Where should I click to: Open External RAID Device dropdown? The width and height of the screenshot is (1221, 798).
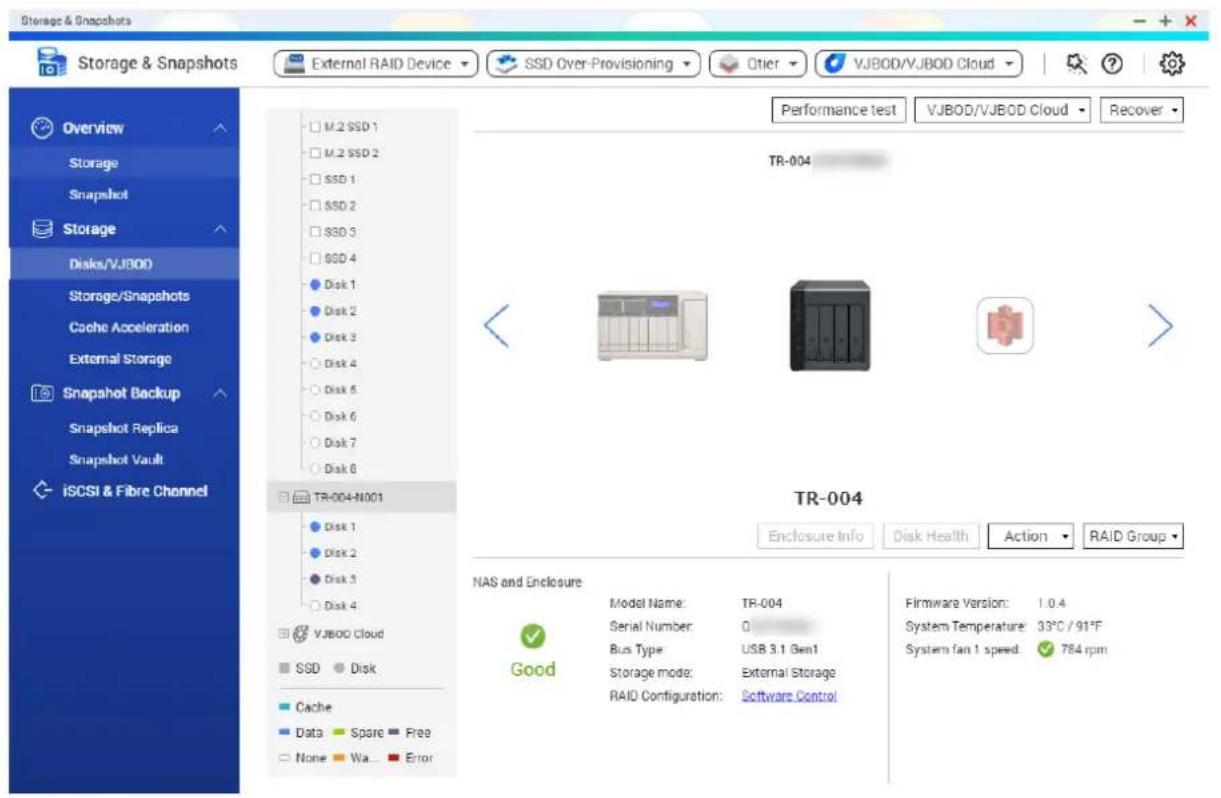click(x=376, y=64)
